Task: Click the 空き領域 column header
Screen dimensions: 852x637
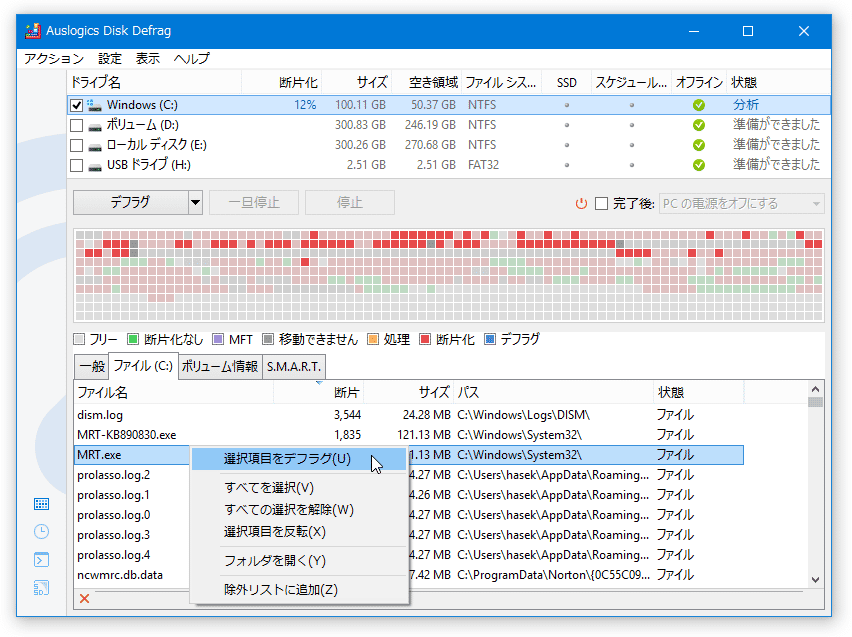Action: 427,83
